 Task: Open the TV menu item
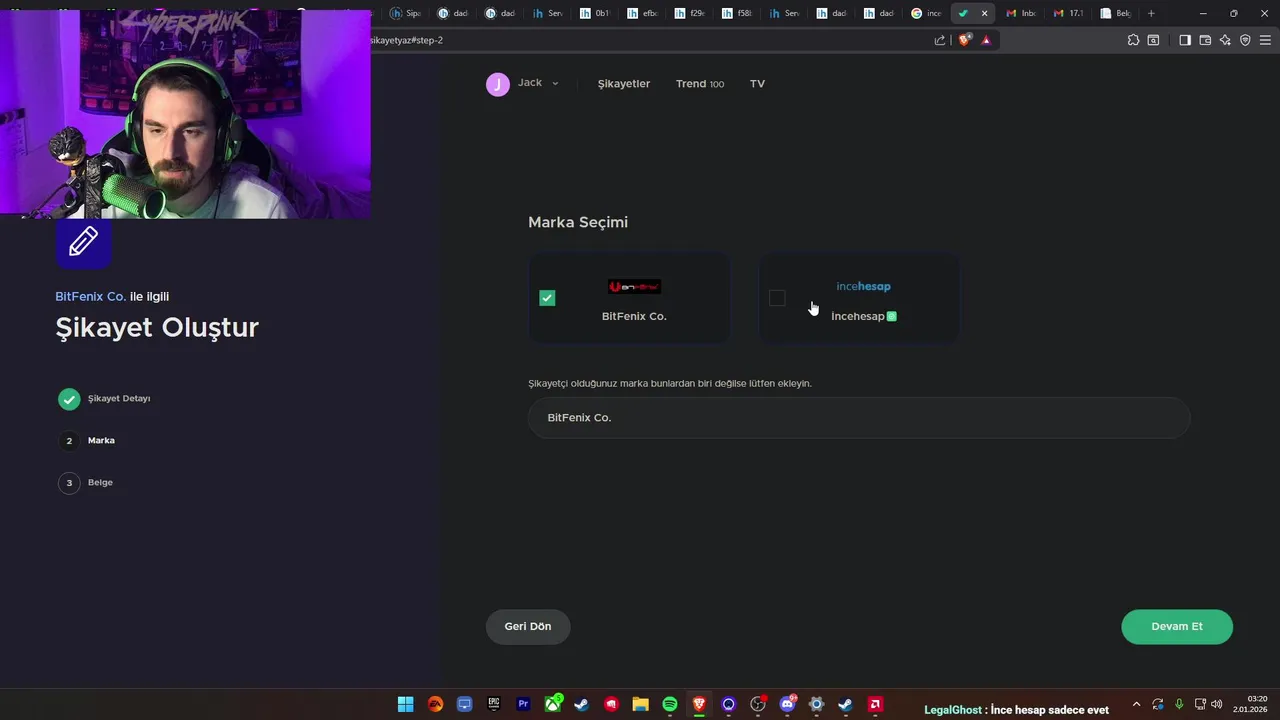click(757, 84)
